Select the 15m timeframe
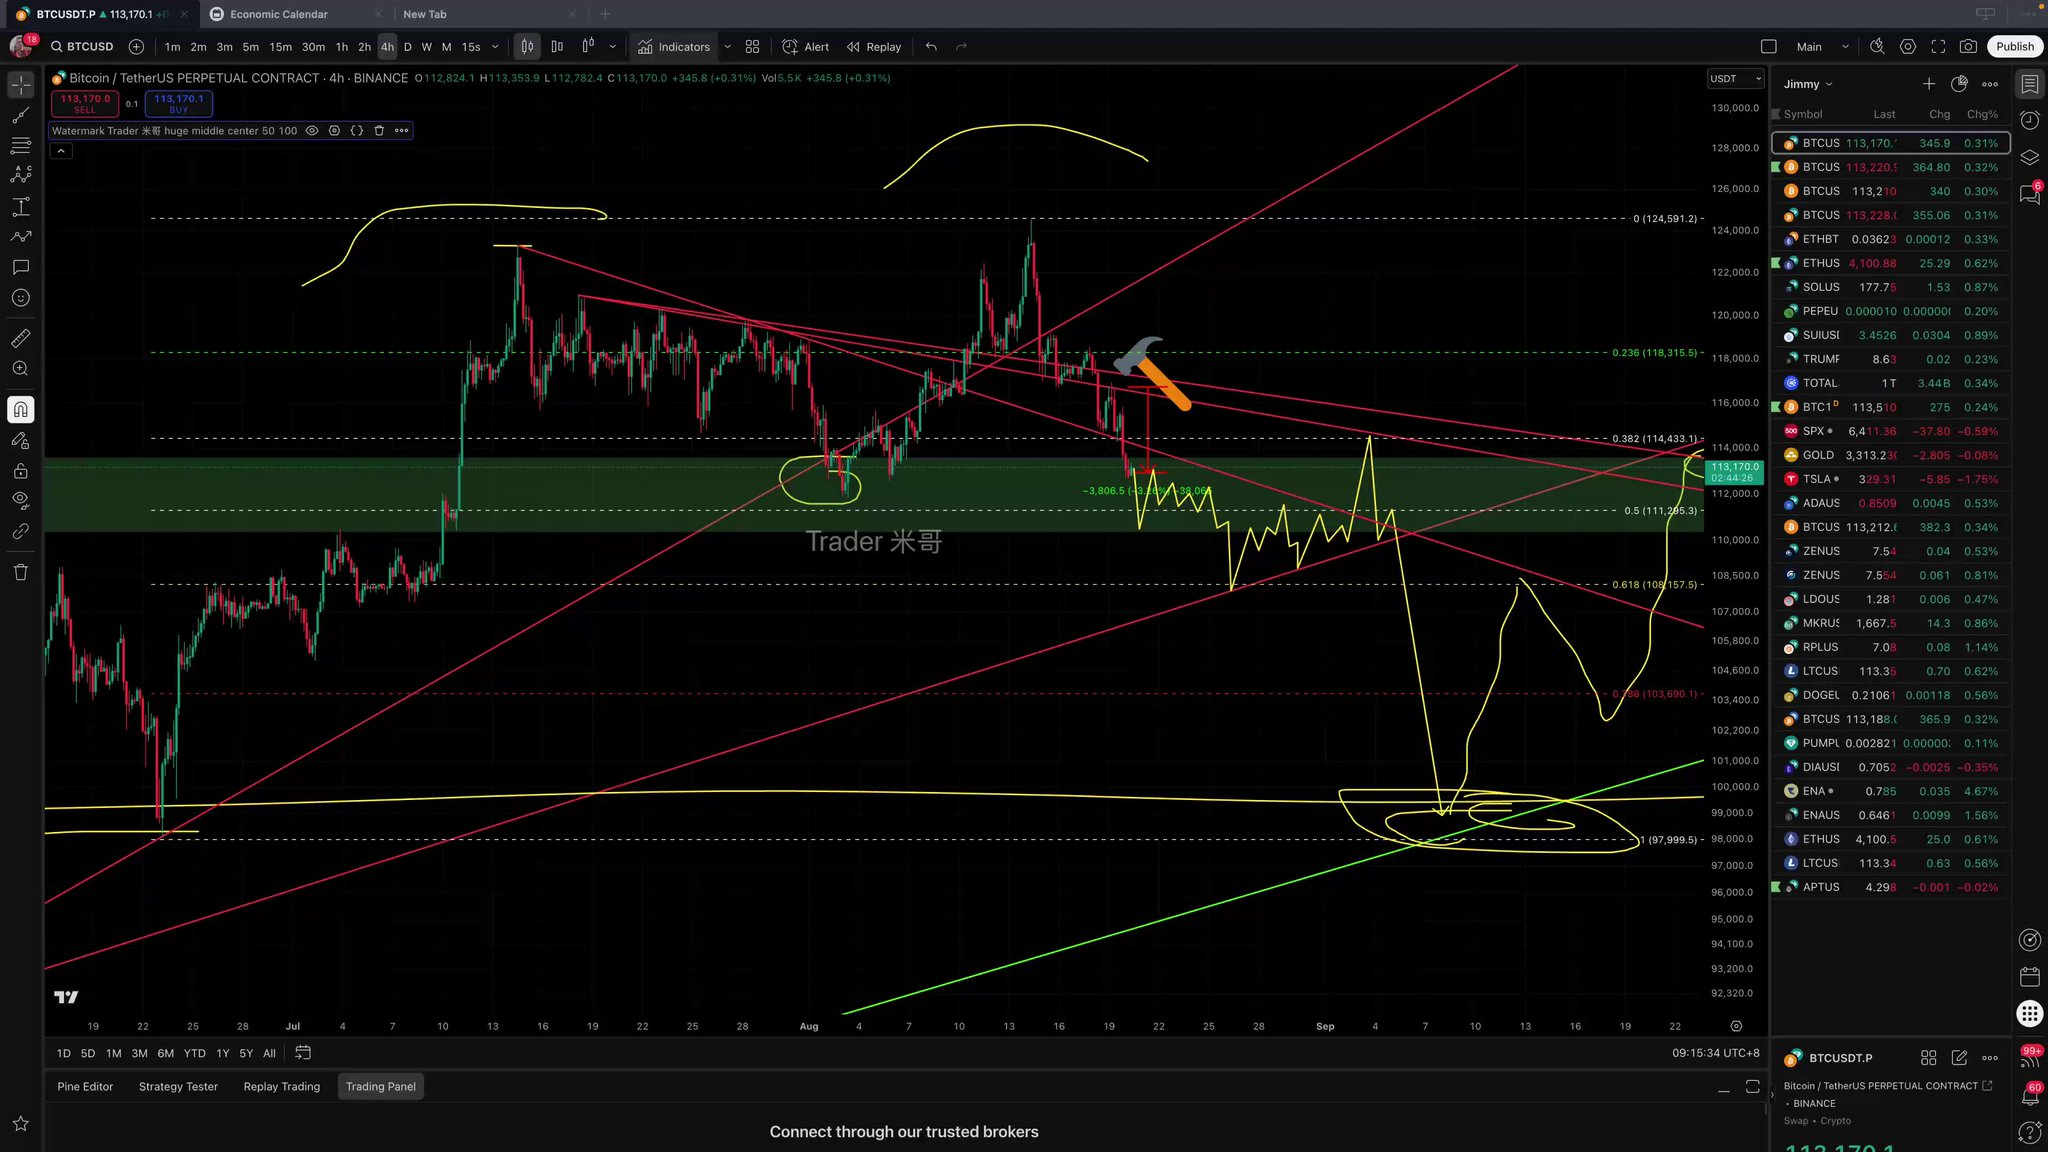This screenshot has width=2048, height=1152. tap(281, 47)
